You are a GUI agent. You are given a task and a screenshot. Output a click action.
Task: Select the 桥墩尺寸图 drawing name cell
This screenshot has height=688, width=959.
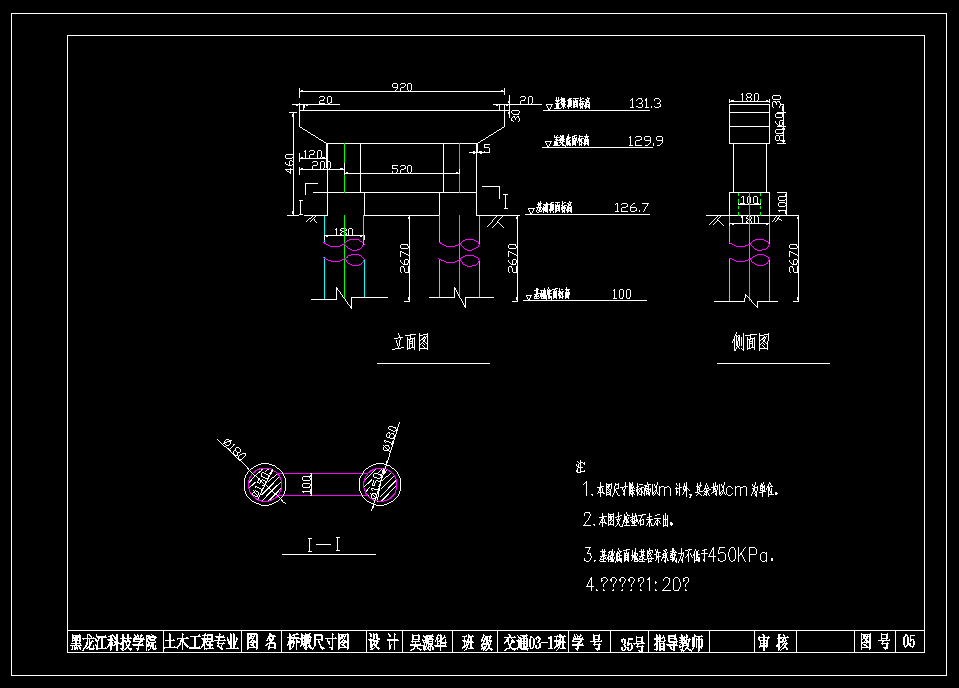319,642
